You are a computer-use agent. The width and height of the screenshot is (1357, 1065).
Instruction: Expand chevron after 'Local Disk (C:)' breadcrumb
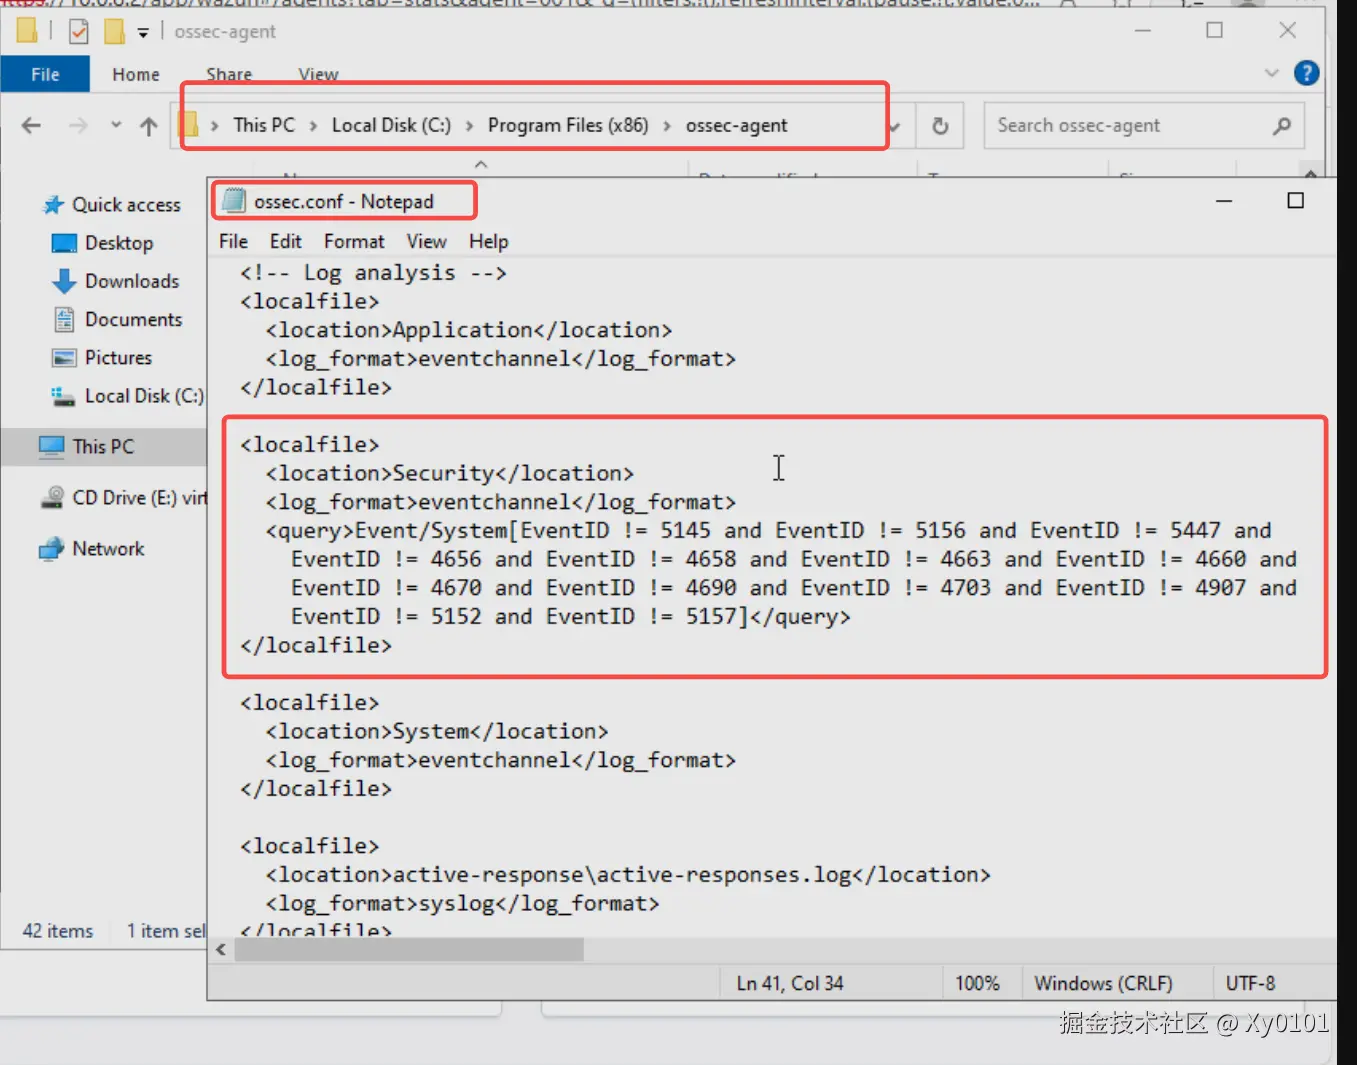coord(469,126)
